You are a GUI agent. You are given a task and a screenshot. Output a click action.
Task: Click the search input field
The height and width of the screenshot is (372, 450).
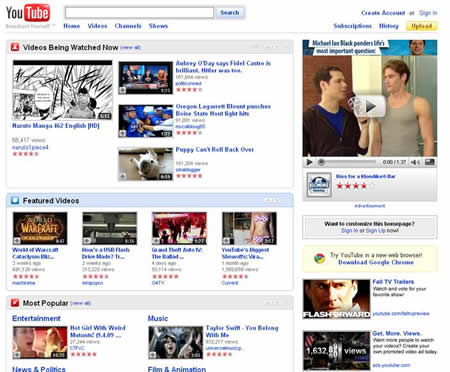[x=139, y=13]
